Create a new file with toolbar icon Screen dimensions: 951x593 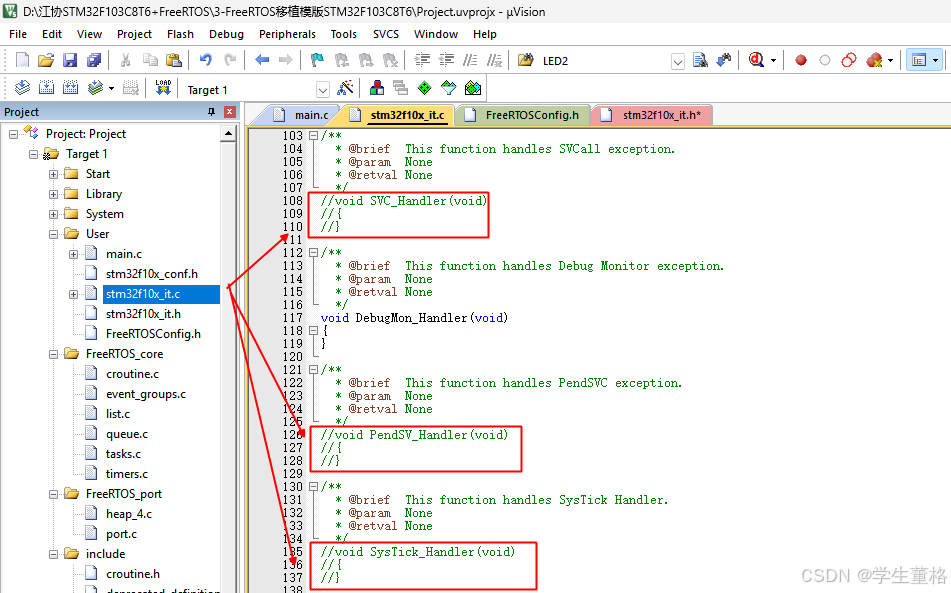pyautogui.click(x=22, y=60)
